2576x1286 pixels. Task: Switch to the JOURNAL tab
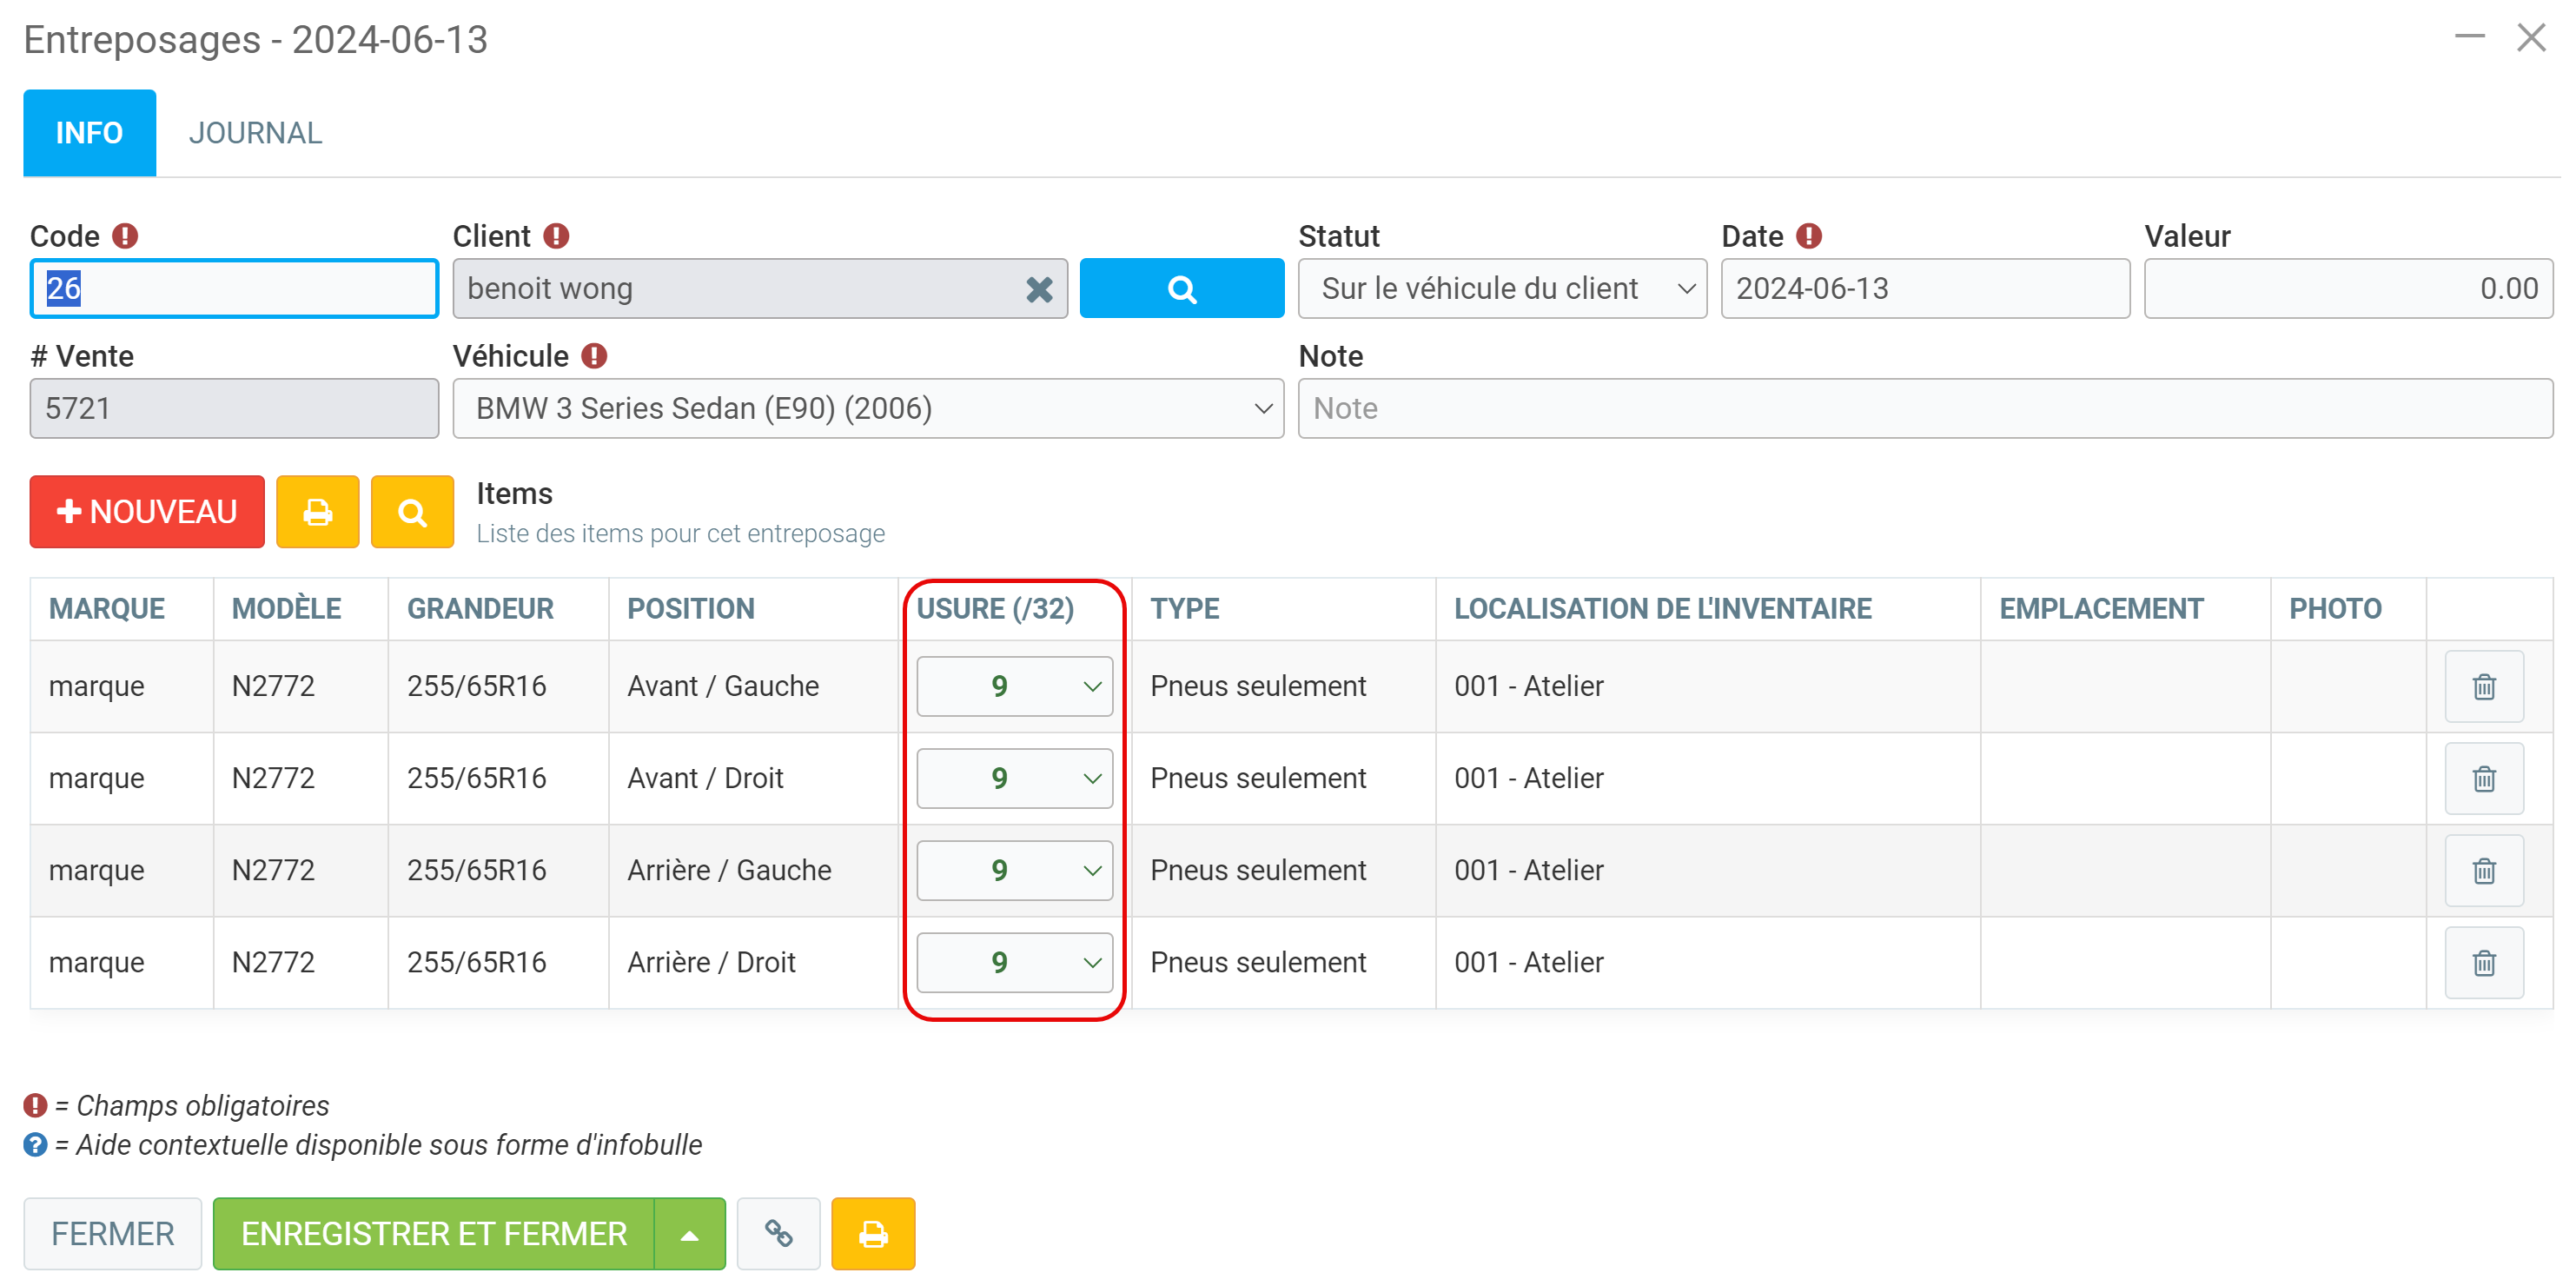click(255, 133)
